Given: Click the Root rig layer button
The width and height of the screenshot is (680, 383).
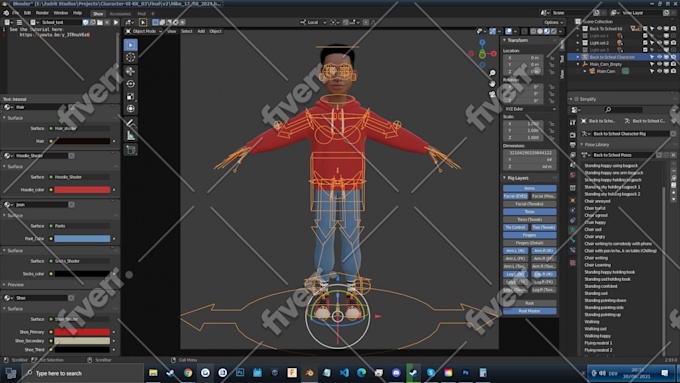Looking at the screenshot, I should coord(530,303).
